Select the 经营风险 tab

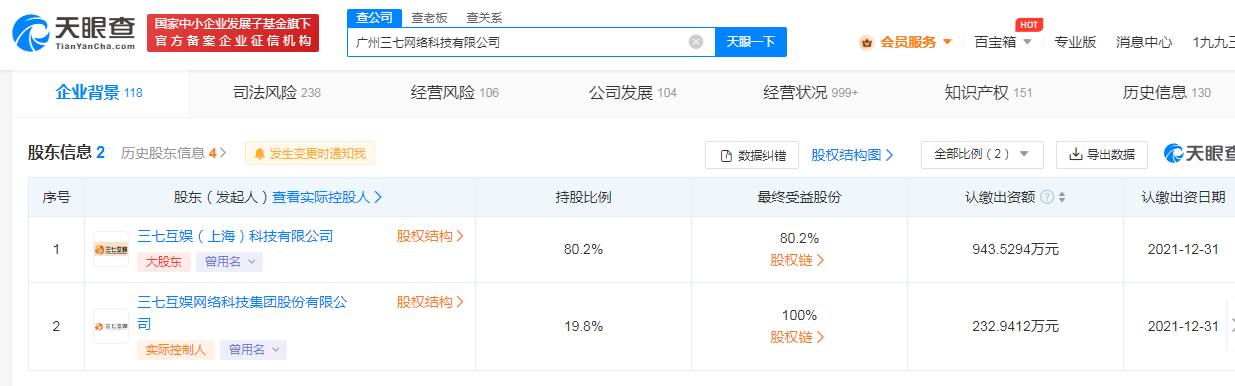pyautogui.click(x=455, y=93)
